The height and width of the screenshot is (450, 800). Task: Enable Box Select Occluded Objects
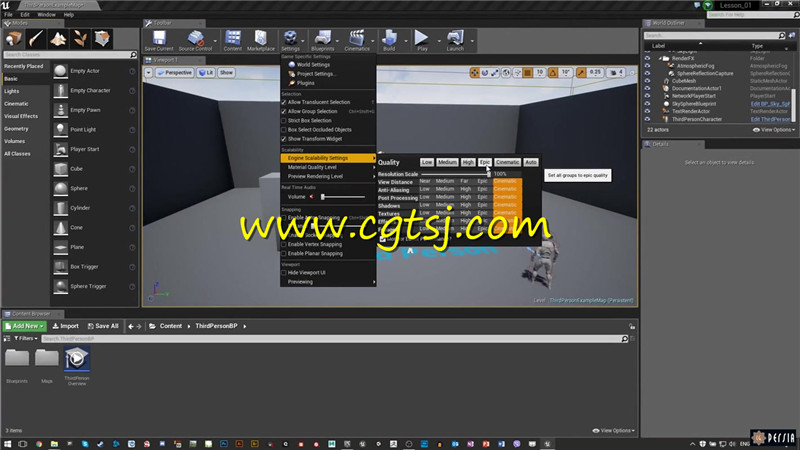click(284, 130)
